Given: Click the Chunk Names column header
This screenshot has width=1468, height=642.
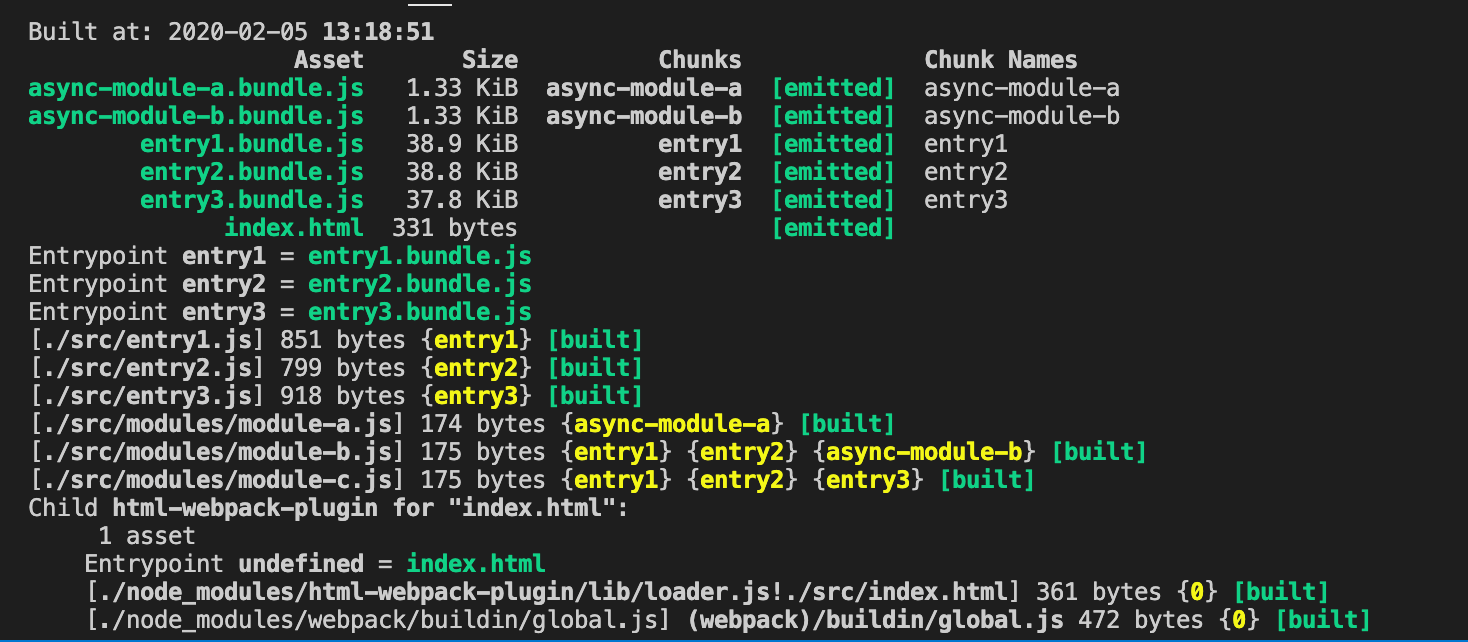Looking at the screenshot, I should [1000, 60].
